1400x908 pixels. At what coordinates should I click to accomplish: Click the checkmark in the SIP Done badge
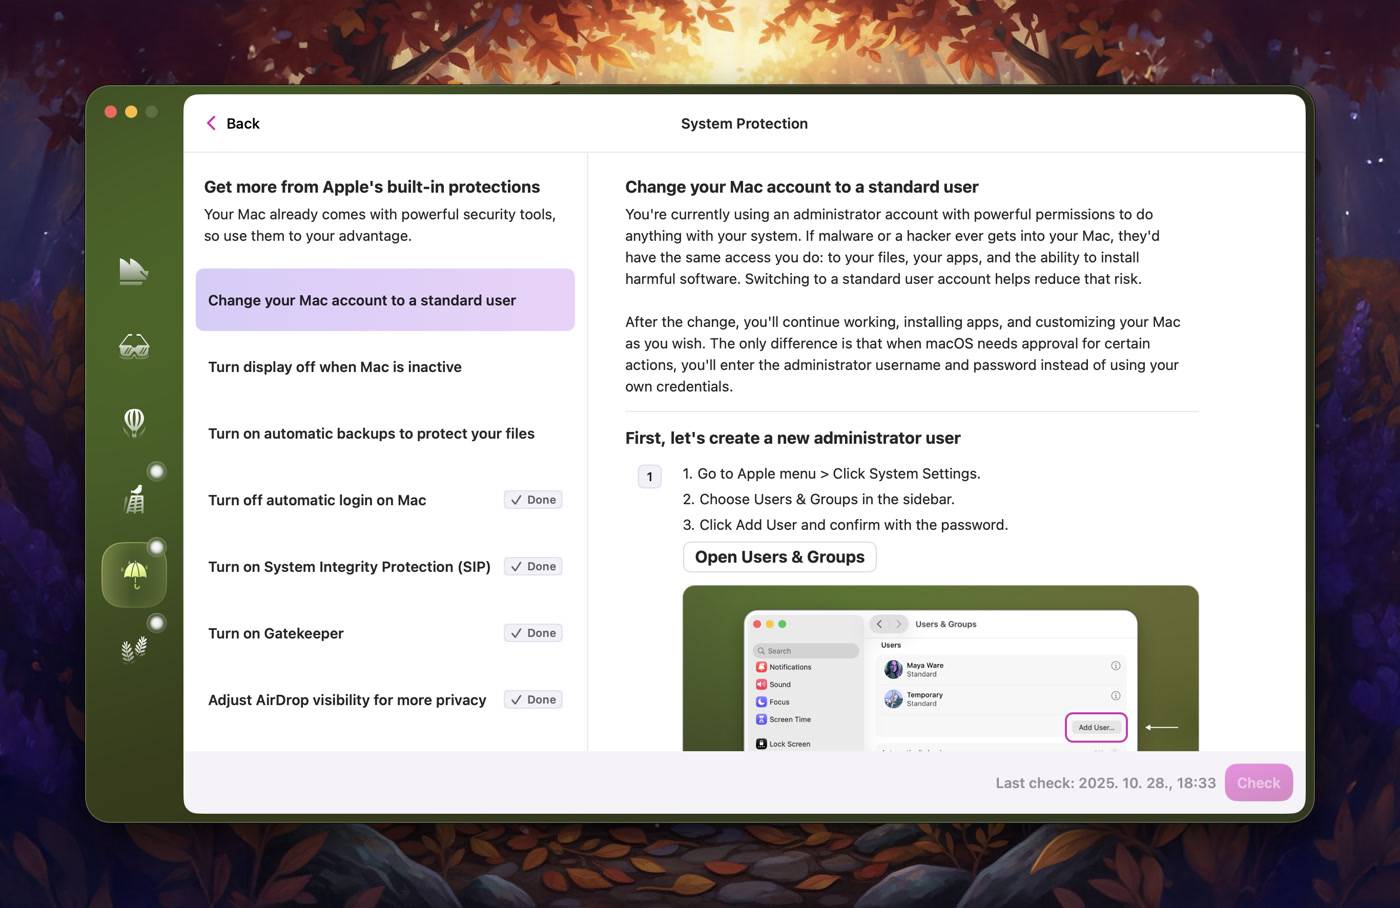[516, 567]
